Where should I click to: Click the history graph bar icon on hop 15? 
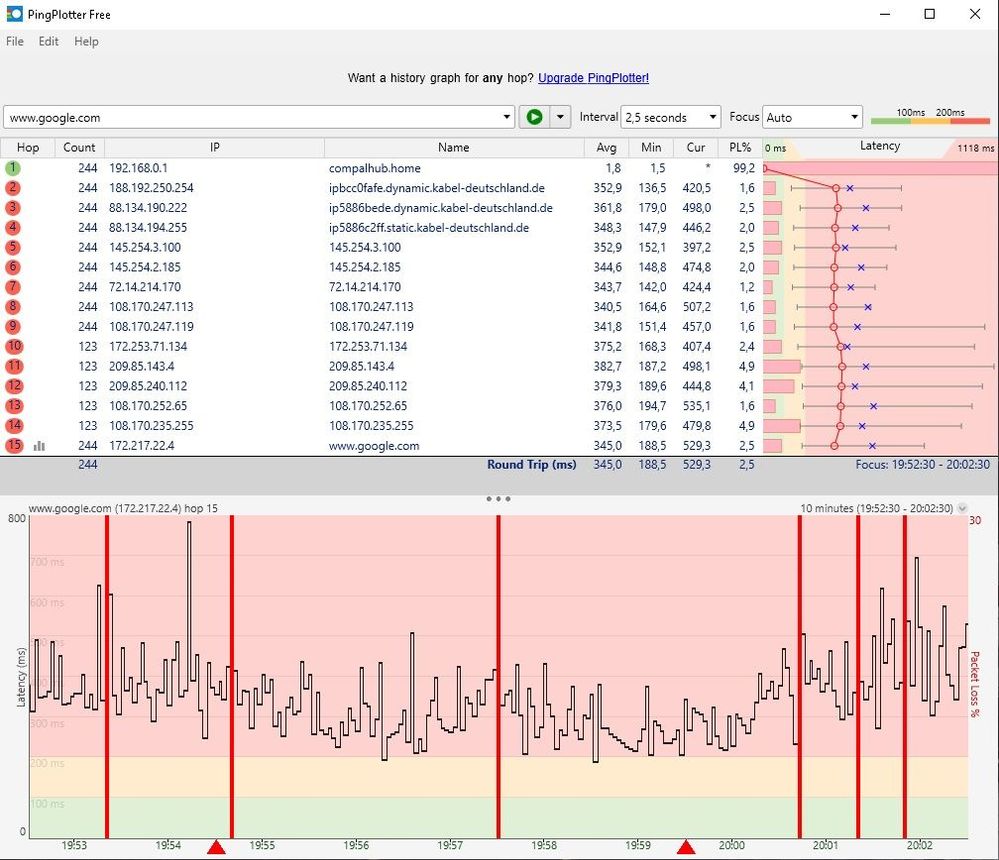tap(40, 446)
